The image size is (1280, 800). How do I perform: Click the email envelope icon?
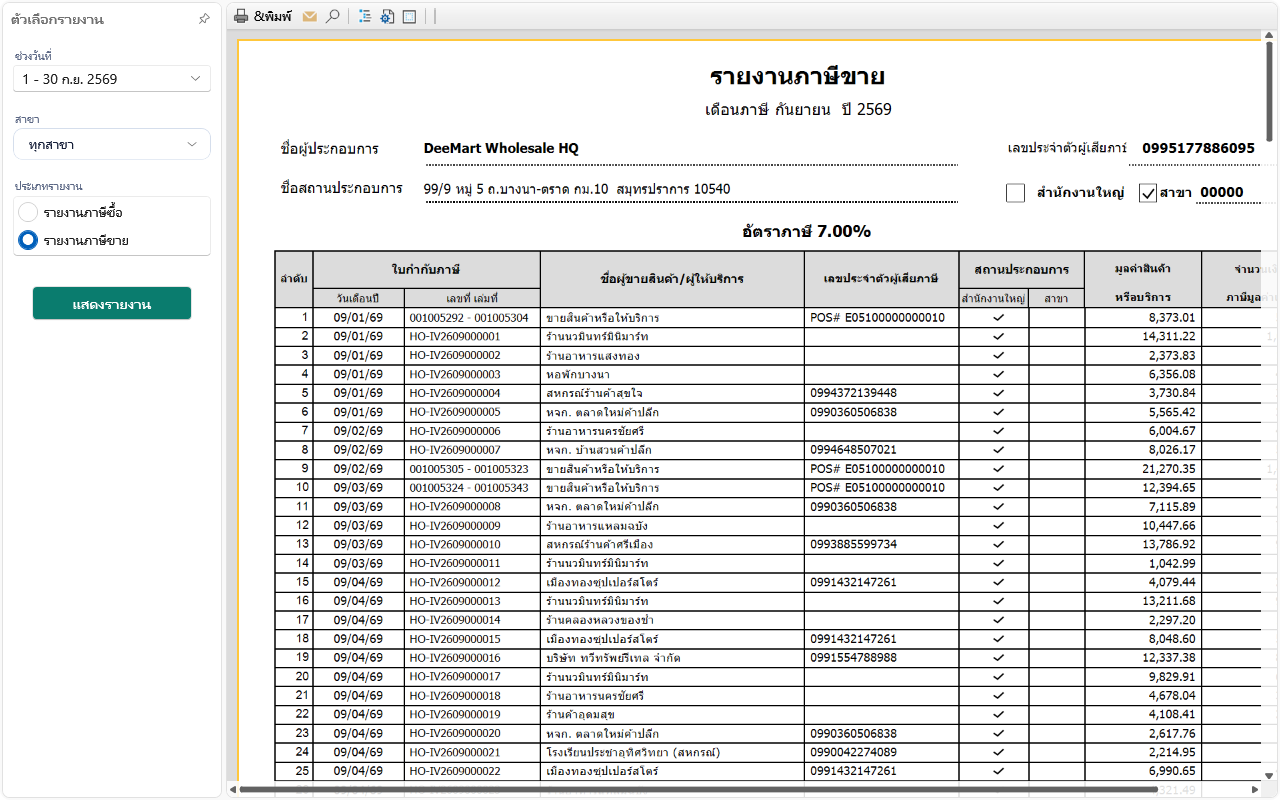click(x=310, y=16)
